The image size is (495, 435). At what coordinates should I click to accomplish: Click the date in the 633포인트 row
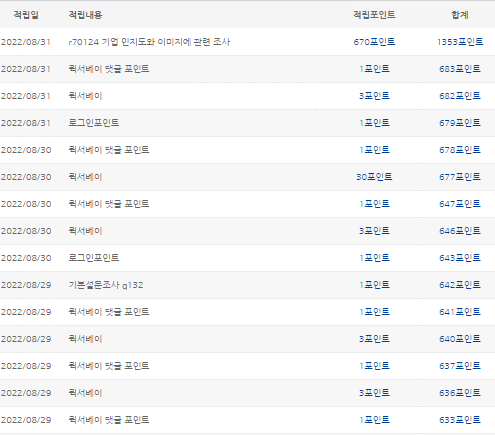point(26,420)
